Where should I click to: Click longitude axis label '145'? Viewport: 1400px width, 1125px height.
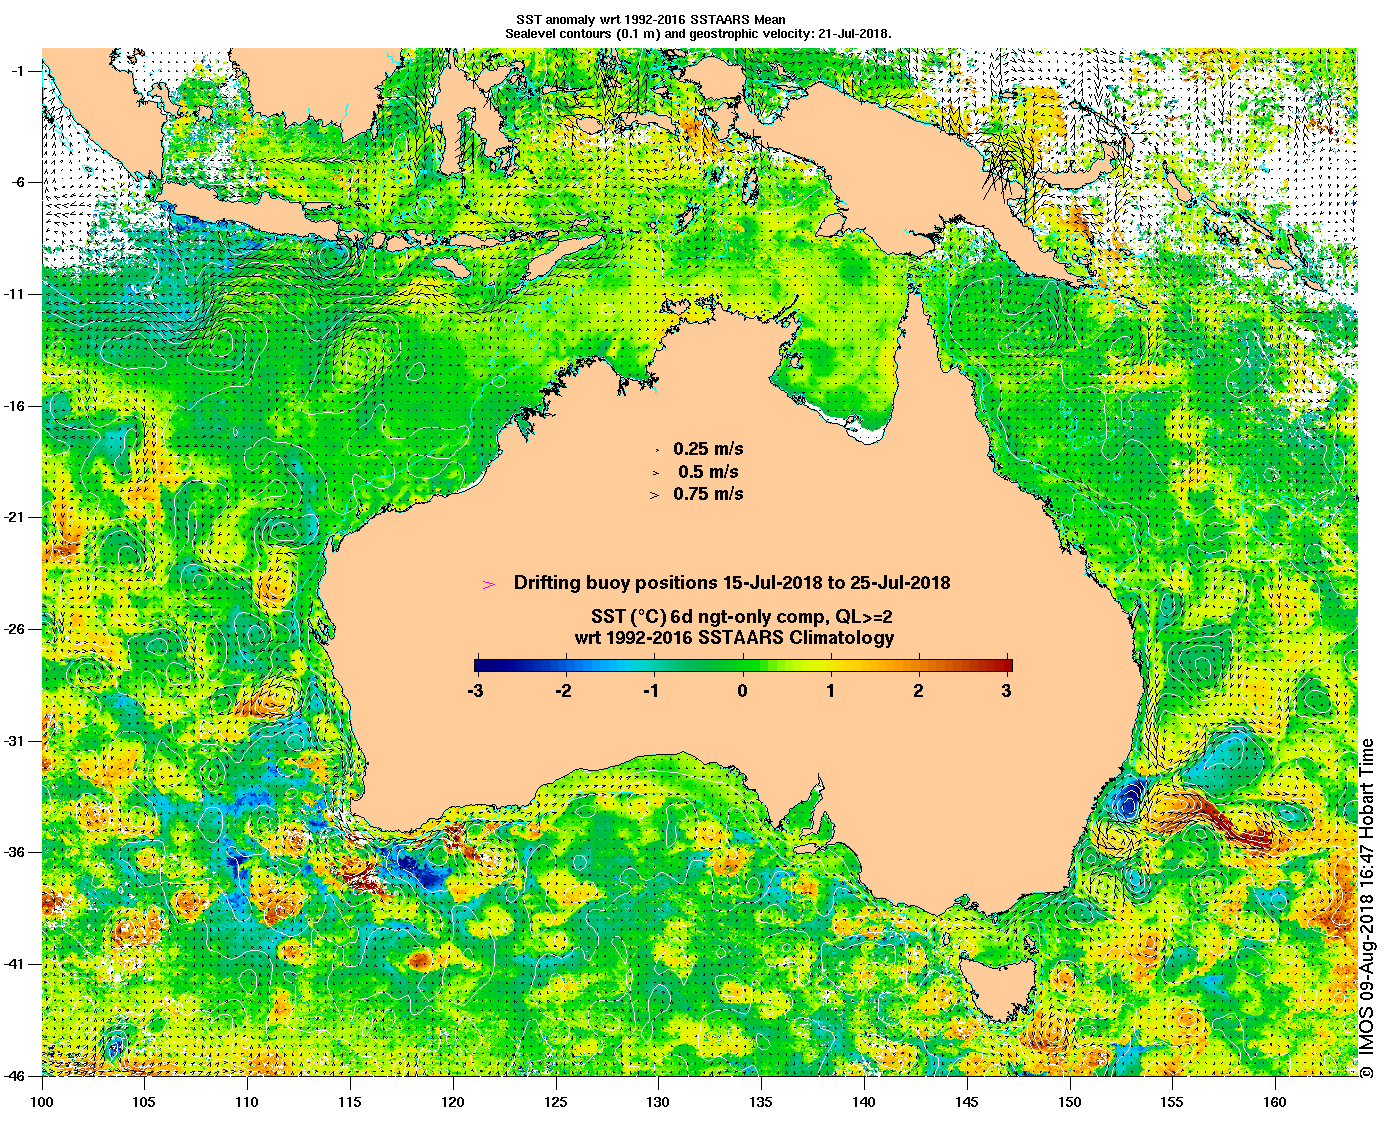(x=967, y=1102)
